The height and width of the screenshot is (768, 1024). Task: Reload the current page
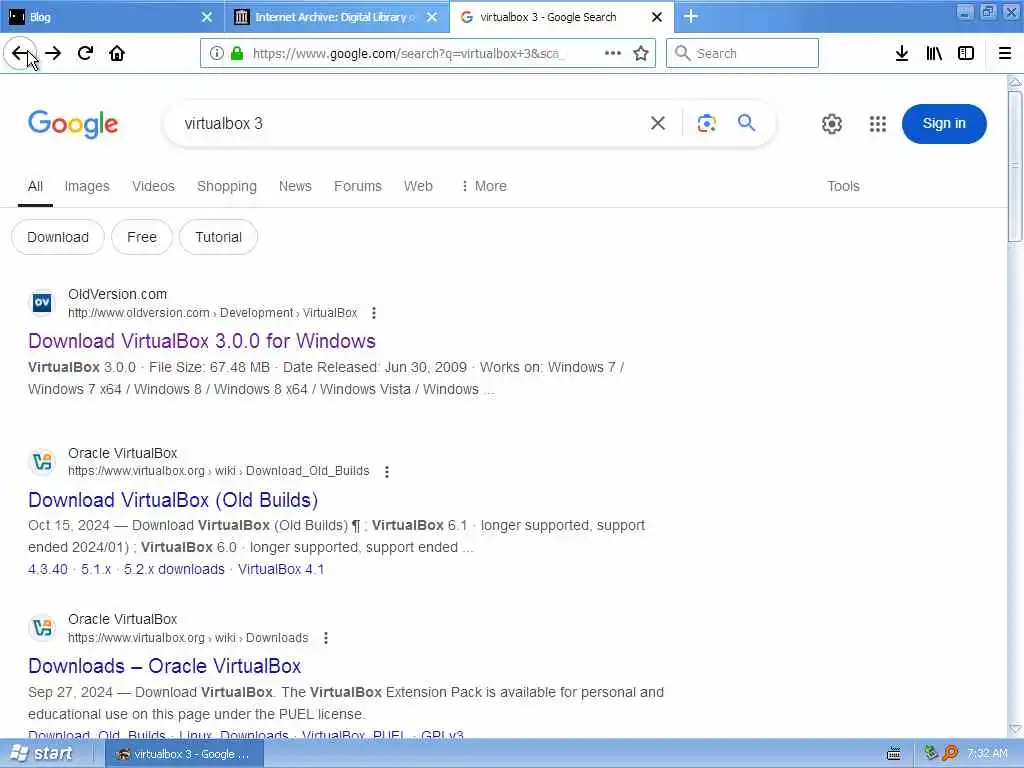(x=85, y=54)
